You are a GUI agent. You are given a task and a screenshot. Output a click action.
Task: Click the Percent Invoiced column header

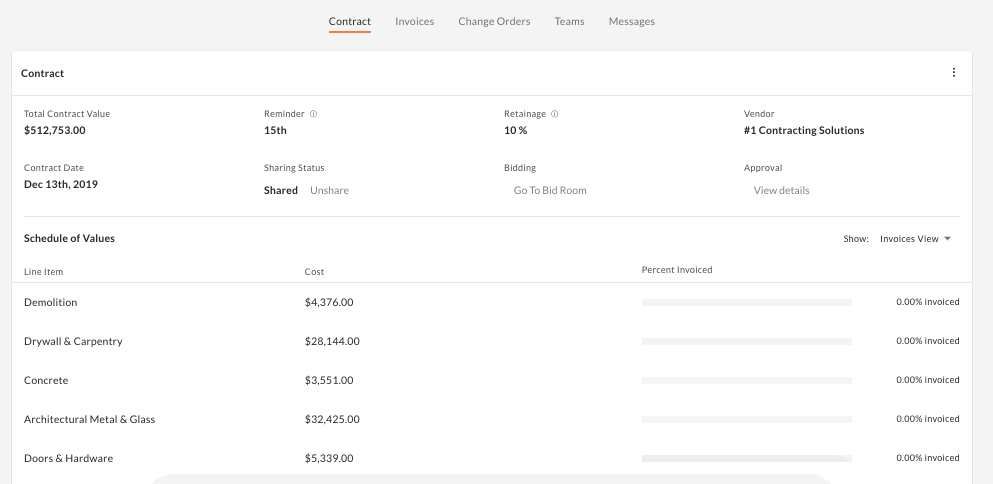click(677, 270)
